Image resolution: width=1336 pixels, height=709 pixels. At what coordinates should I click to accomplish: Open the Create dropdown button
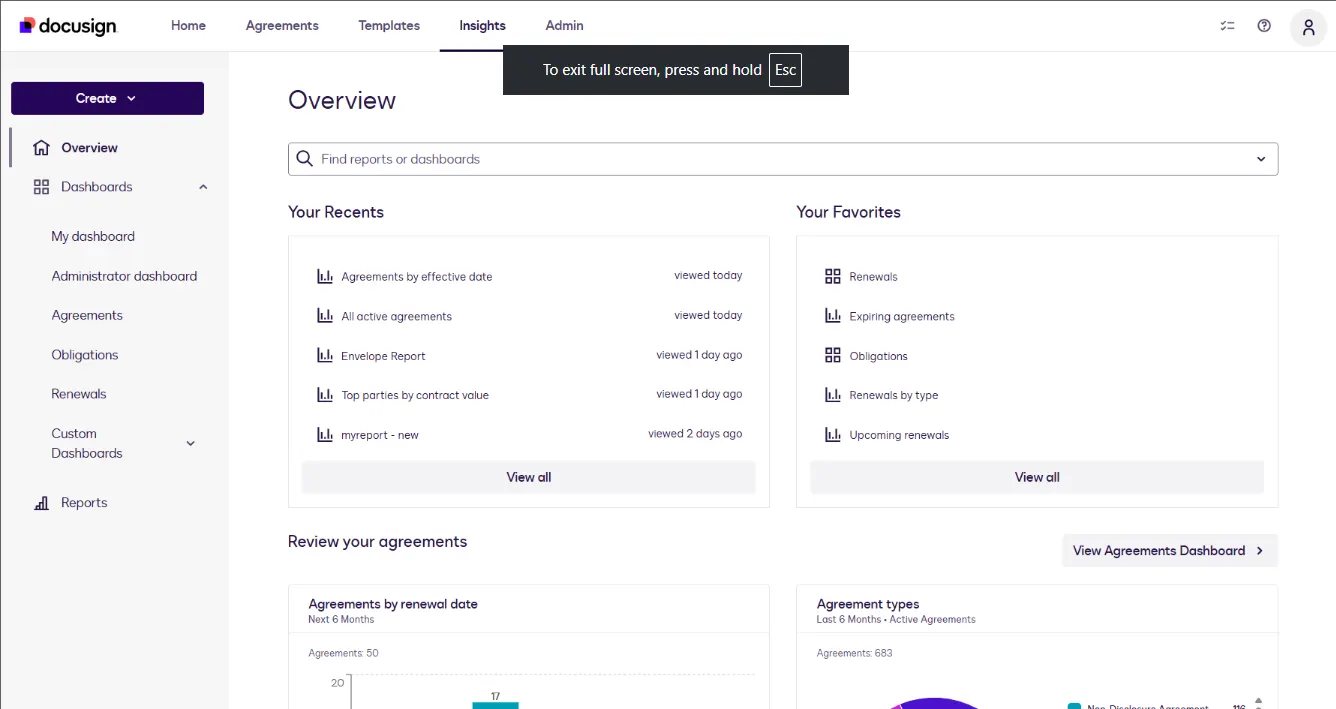[x=107, y=98]
